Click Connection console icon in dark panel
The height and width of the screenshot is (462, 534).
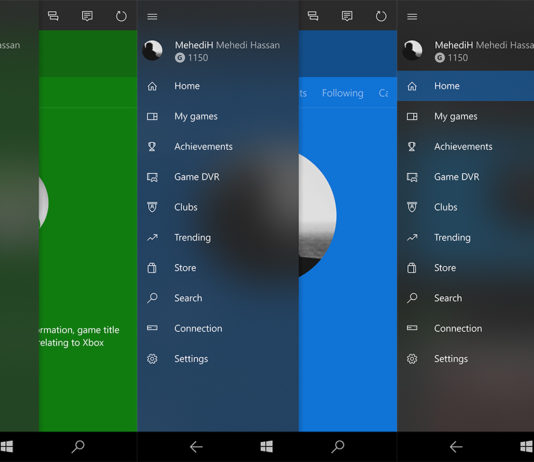click(x=412, y=328)
